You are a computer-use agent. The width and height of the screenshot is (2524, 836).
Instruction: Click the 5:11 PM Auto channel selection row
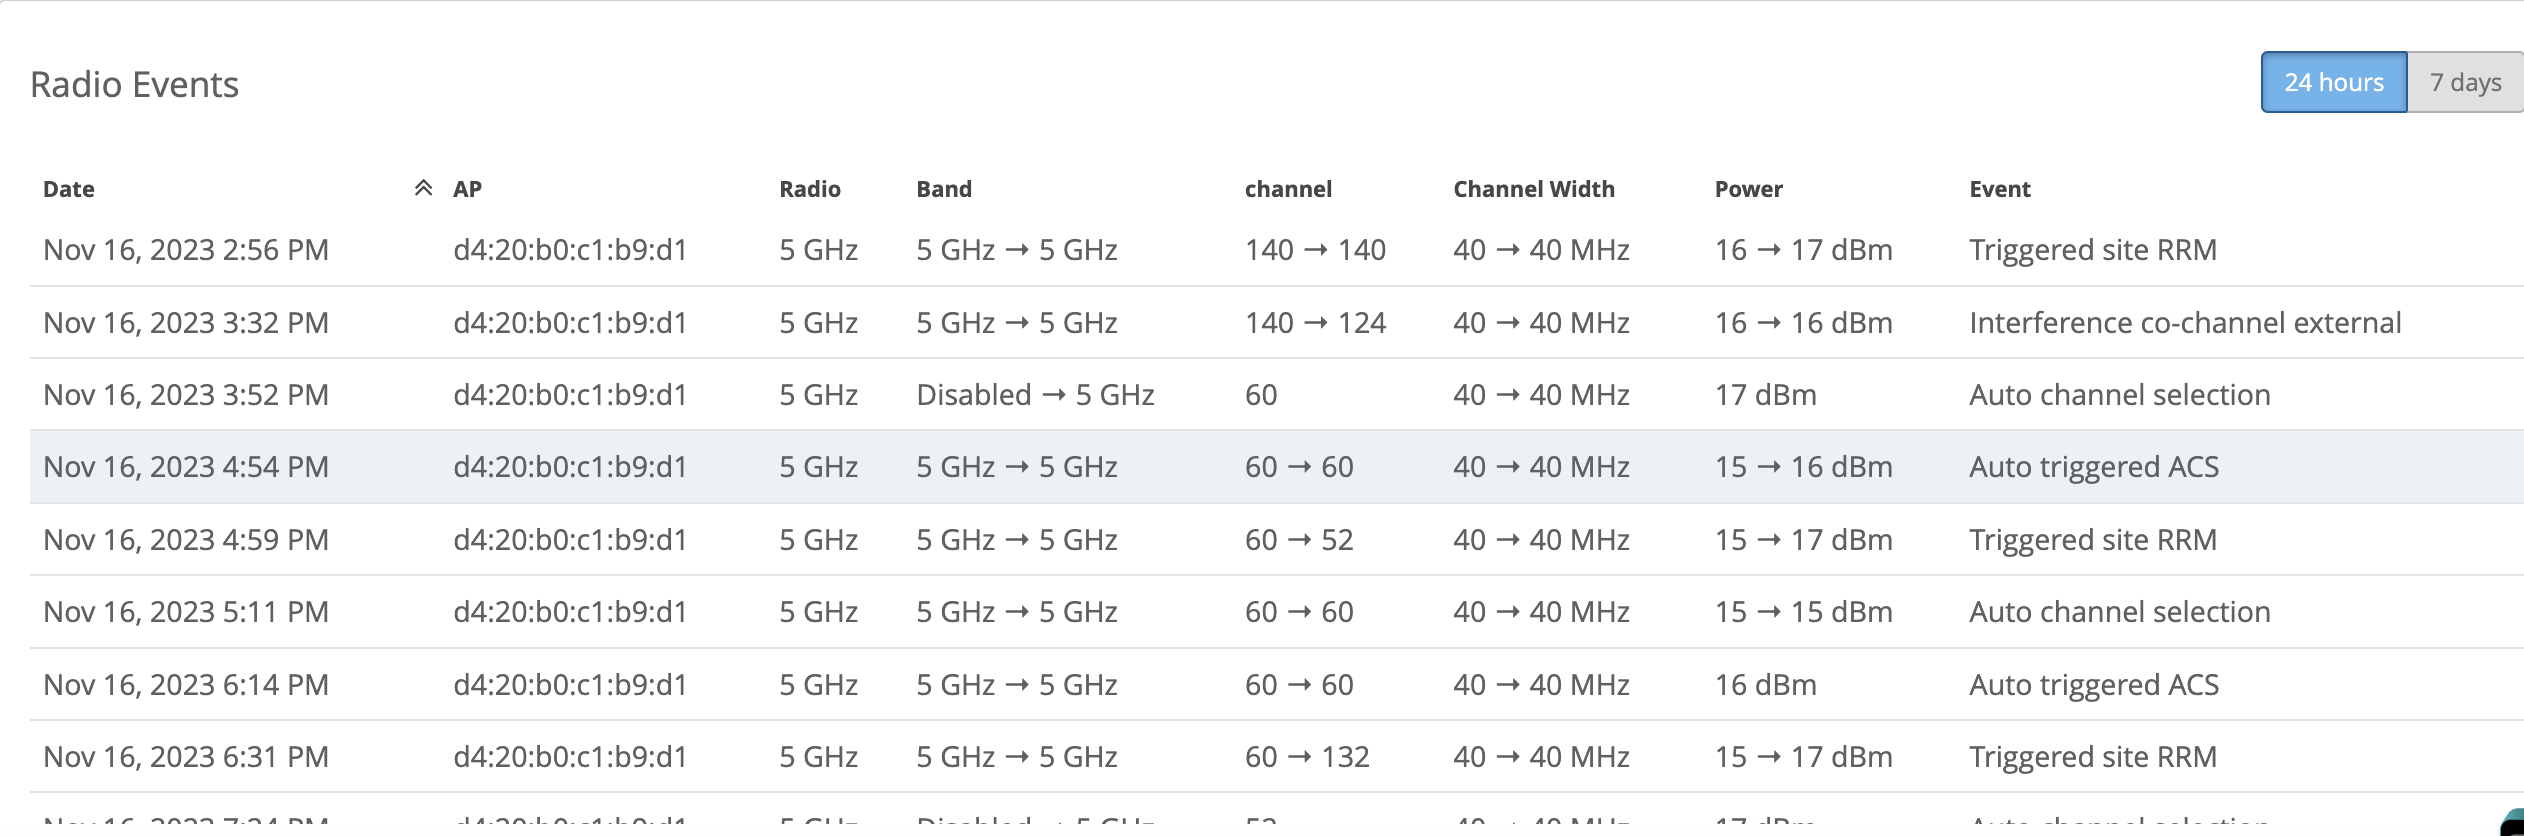(x=2119, y=612)
